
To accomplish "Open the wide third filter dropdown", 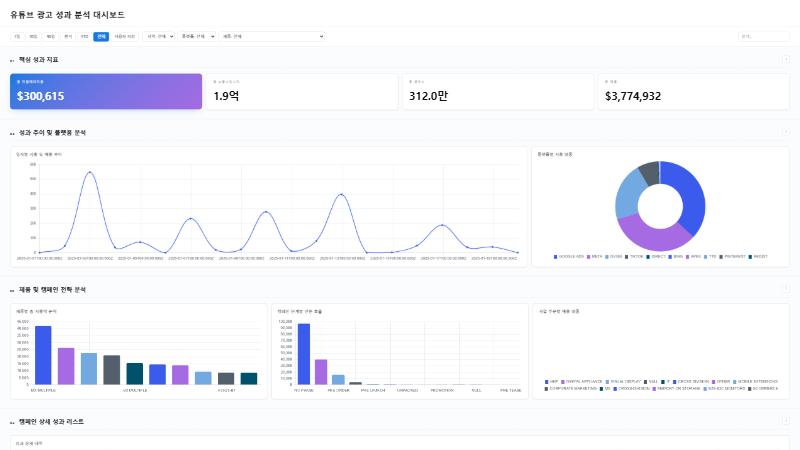I will 272,36.
